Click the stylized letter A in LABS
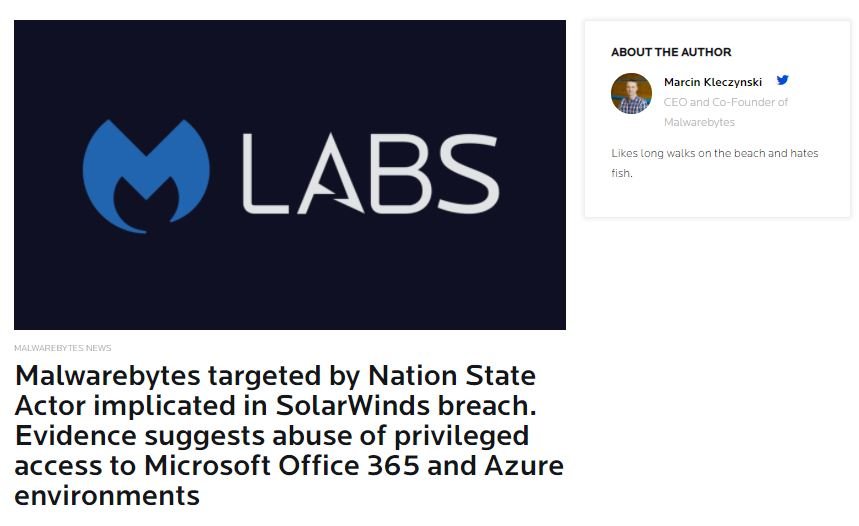 coord(330,174)
